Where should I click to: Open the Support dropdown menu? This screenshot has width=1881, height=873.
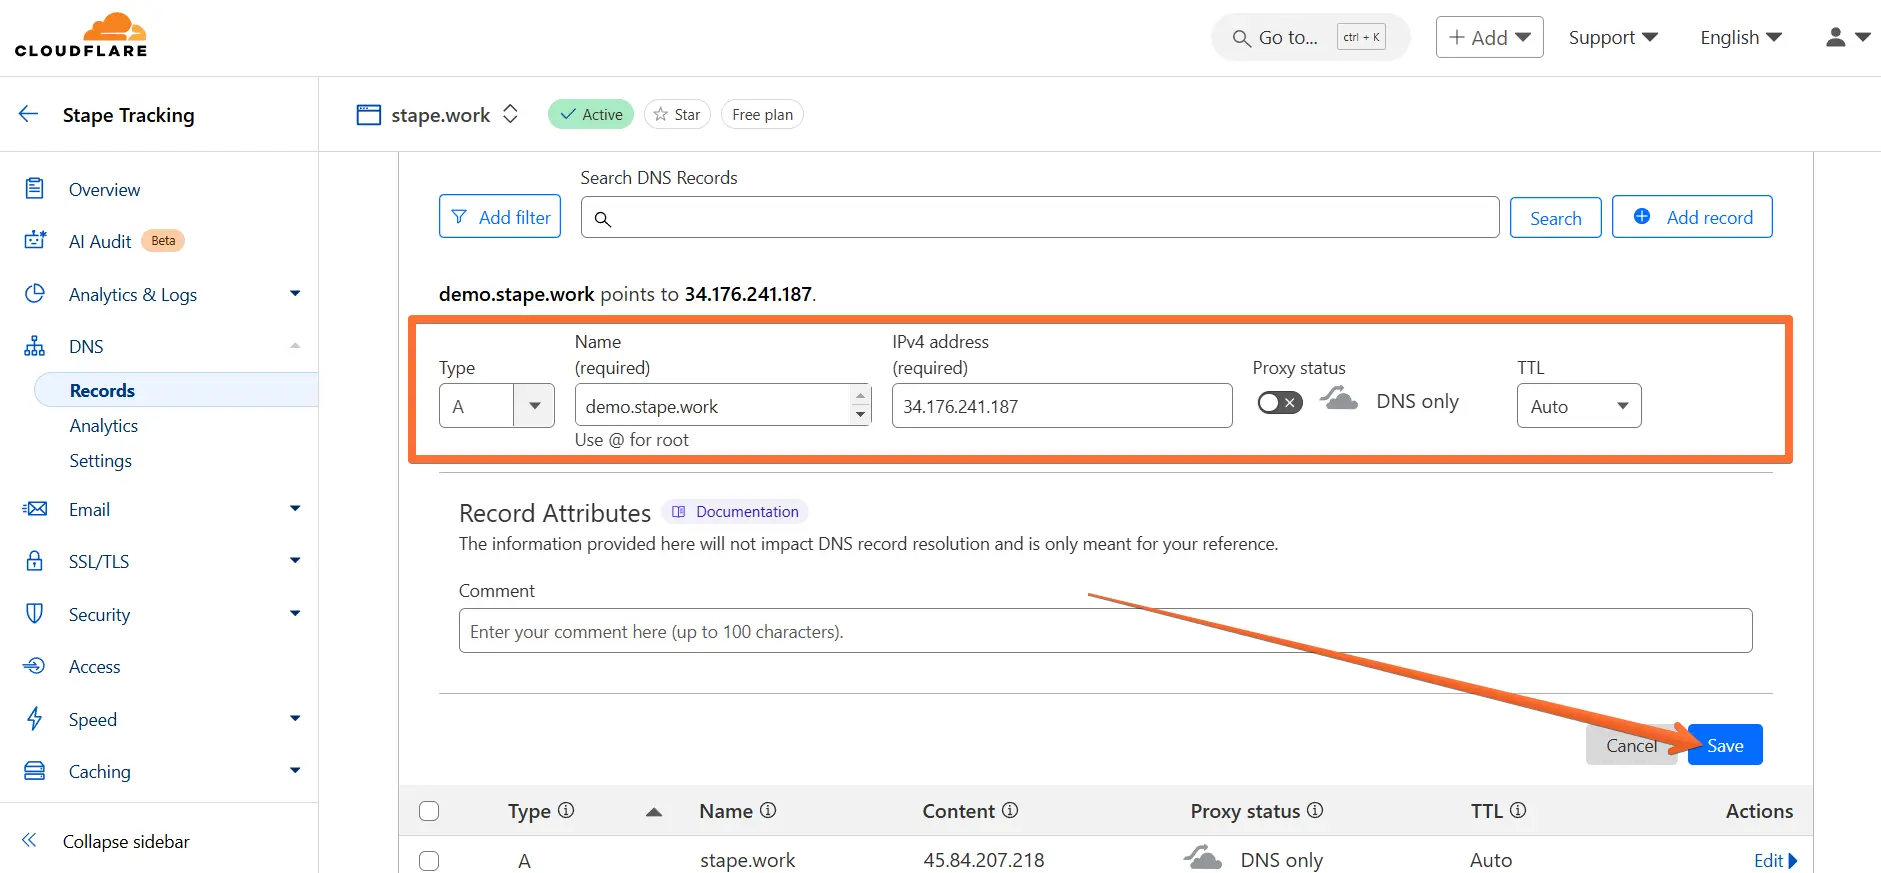(x=1613, y=37)
